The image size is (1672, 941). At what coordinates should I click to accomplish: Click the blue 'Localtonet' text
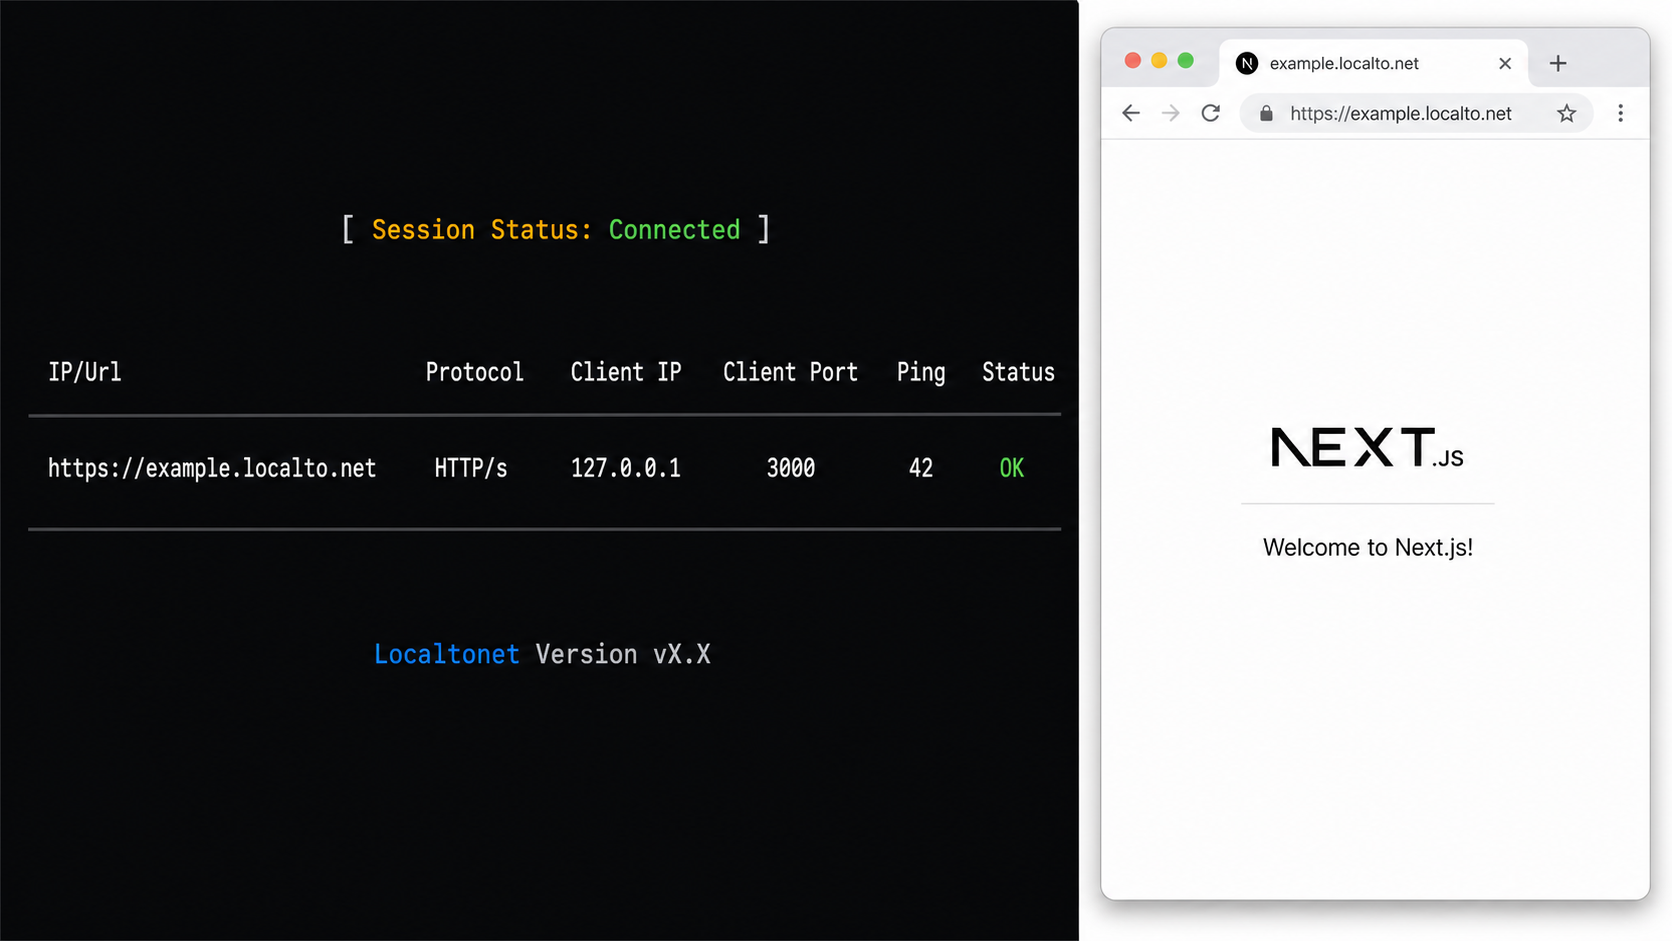[447, 654]
